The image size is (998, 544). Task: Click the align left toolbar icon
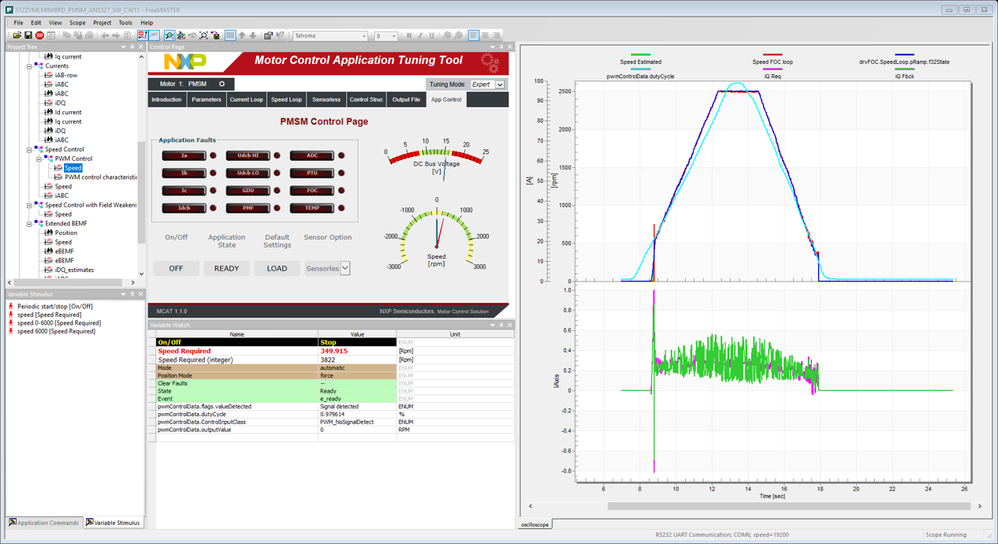click(x=473, y=36)
